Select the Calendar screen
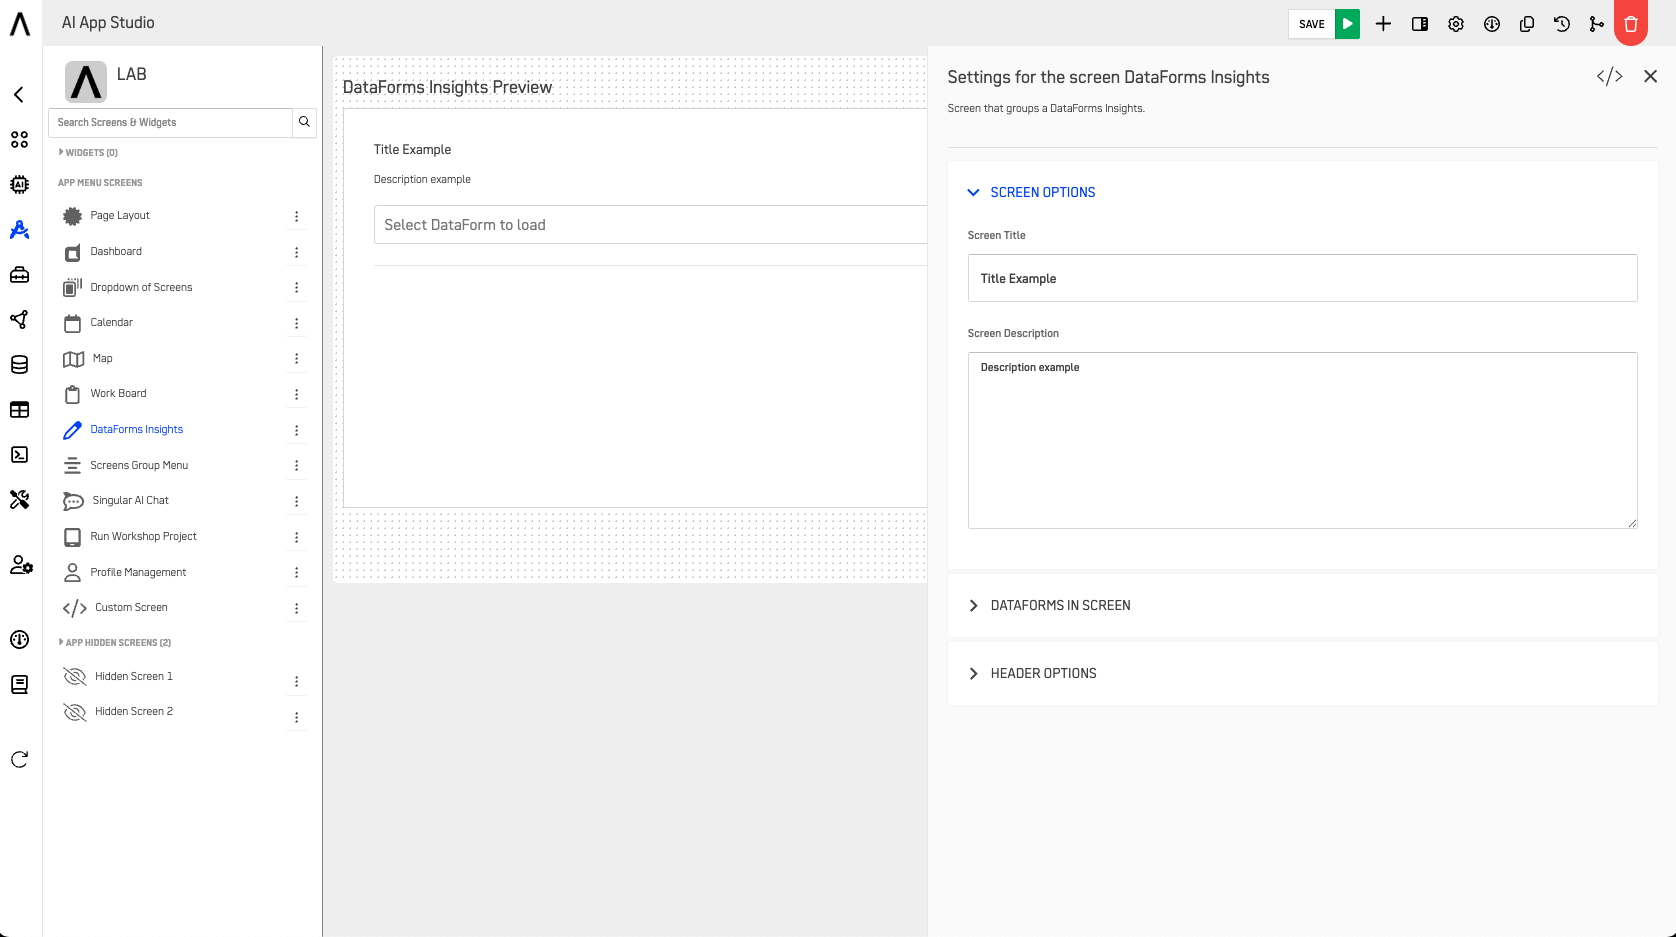Screen dimensions: 1676x937 pos(111,323)
